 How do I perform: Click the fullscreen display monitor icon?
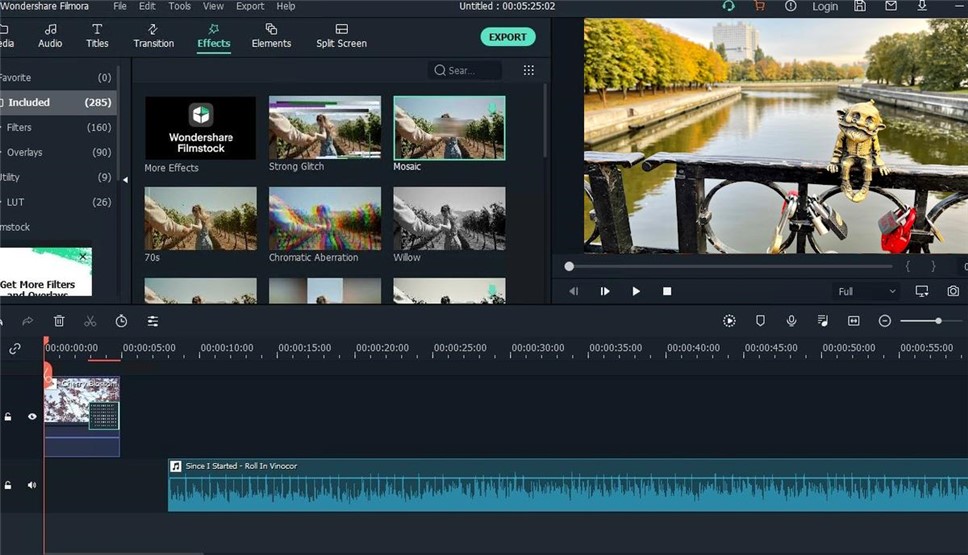pos(922,291)
